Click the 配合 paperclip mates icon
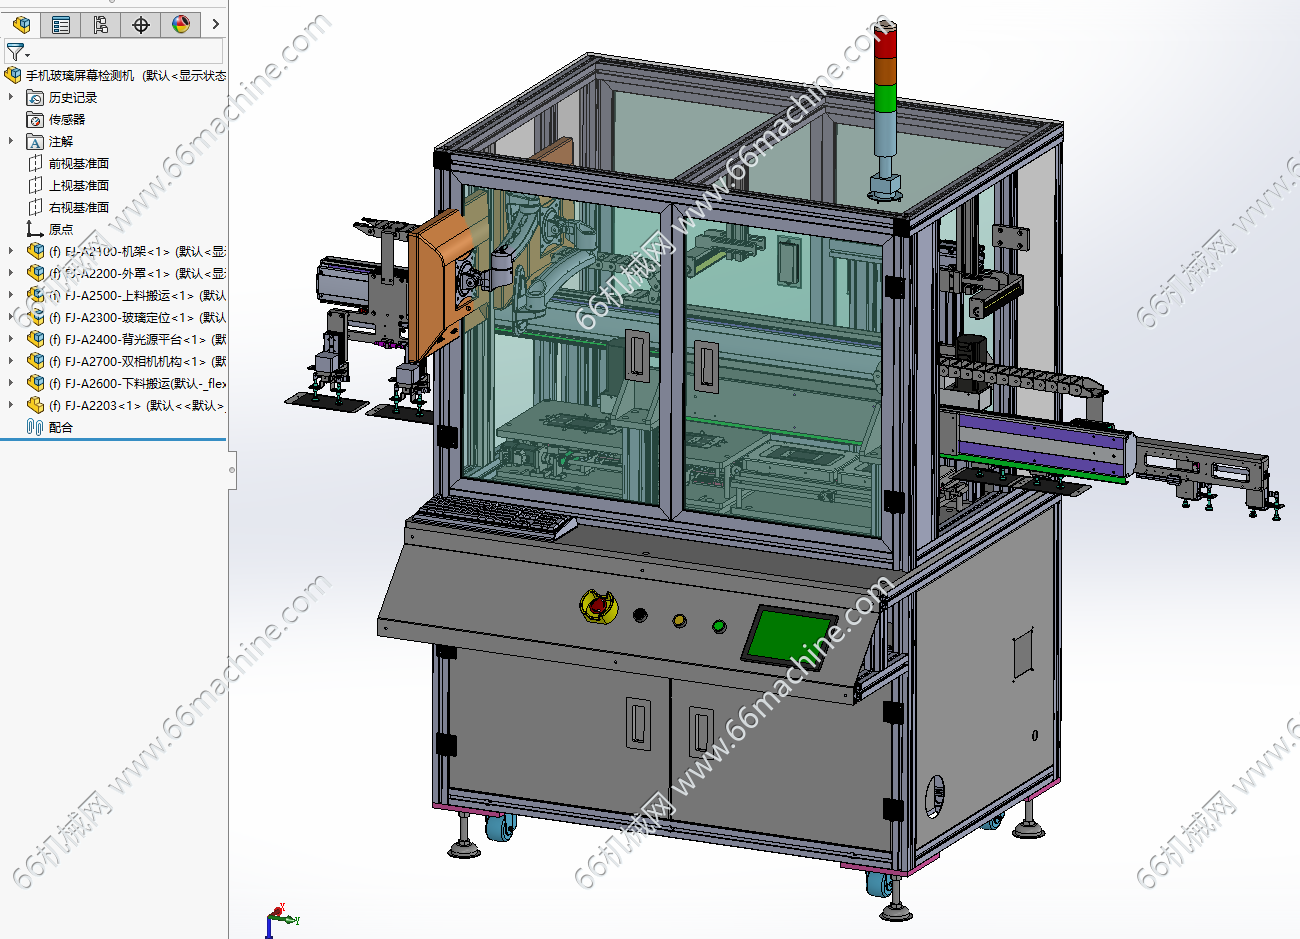1300x939 pixels. pyautogui.click(x=35, y=427)
